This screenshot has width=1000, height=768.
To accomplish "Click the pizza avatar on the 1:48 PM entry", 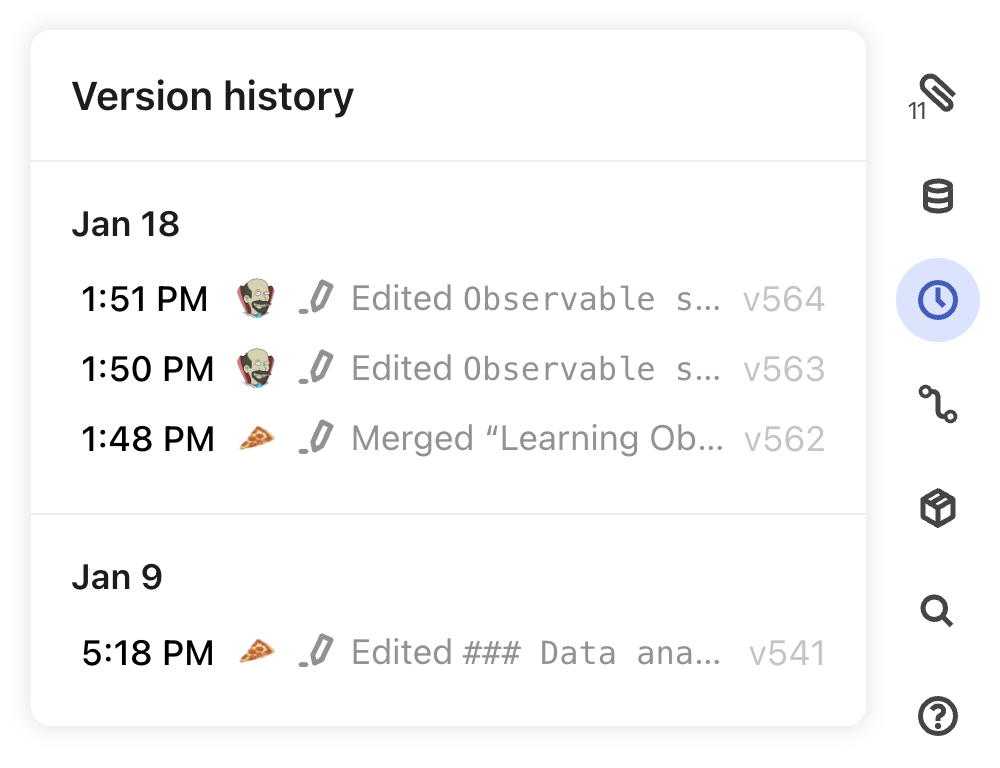I will point(257,438).
